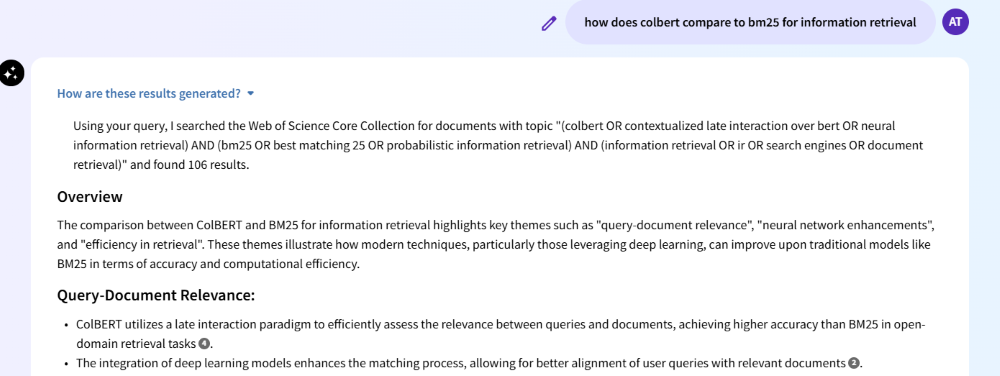The height and width of the screenshot is (376, 1000).
Task: Click the caret beside 'How are these results generated?'
Action: (251, 94)
